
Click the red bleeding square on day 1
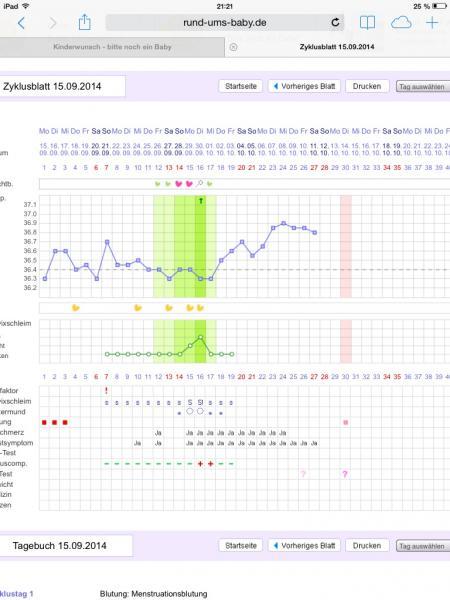point(44,422)
